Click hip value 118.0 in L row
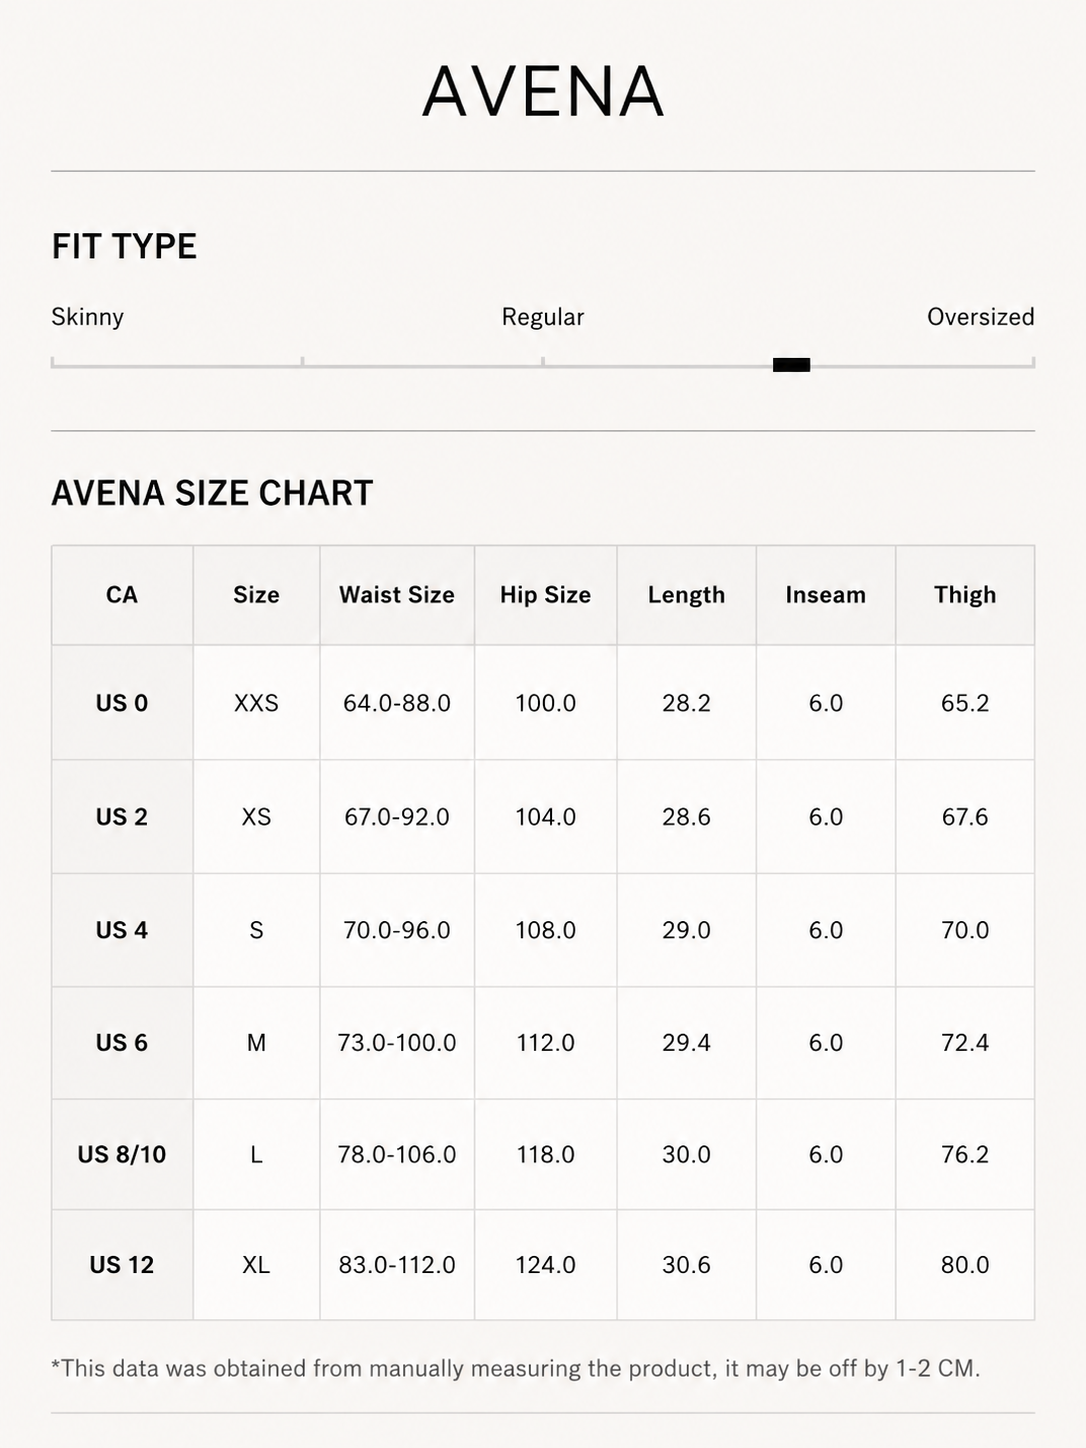This screenshot has width=1086, height=1448. [x=546, y=1155]
